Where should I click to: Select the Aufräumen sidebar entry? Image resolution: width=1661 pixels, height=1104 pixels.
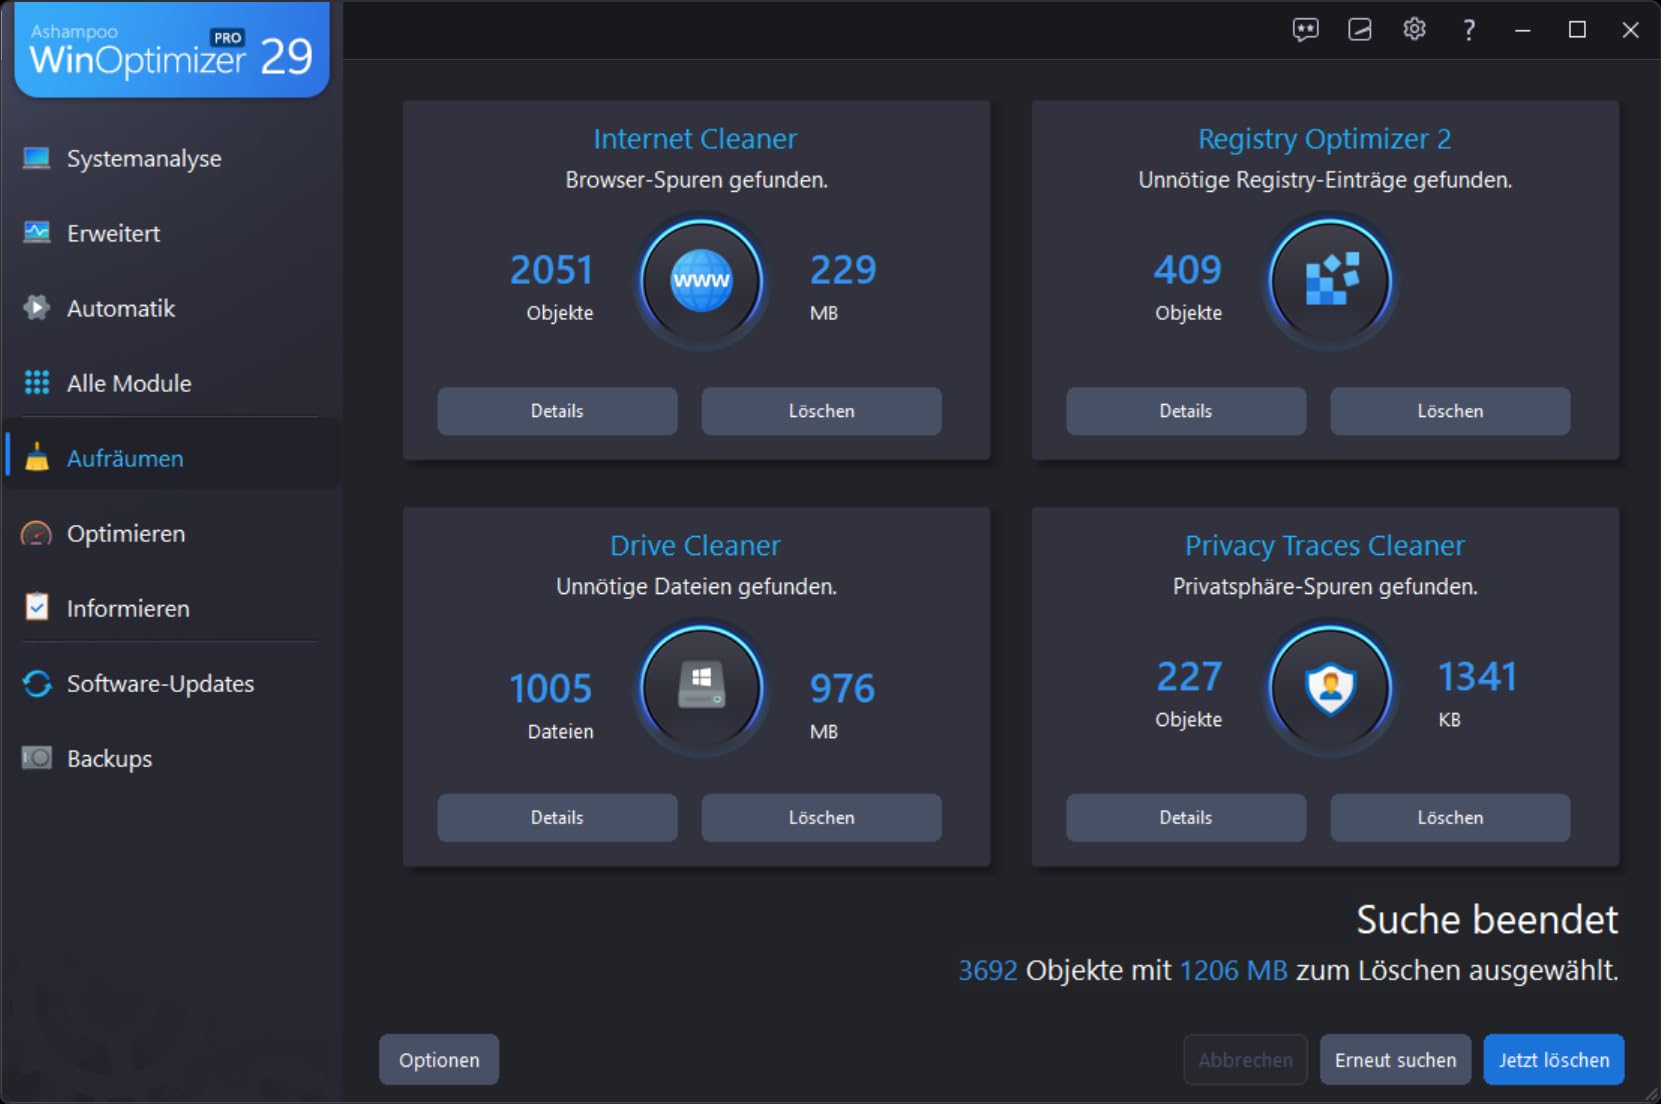(172, 458)
